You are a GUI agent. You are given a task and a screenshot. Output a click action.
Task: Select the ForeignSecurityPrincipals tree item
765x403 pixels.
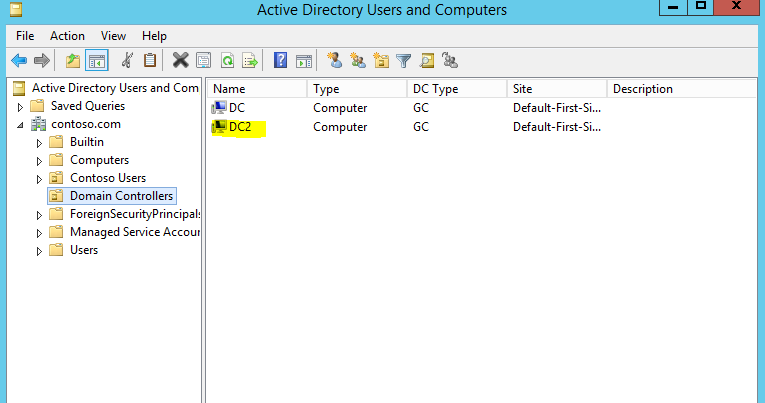pos(135,214)
